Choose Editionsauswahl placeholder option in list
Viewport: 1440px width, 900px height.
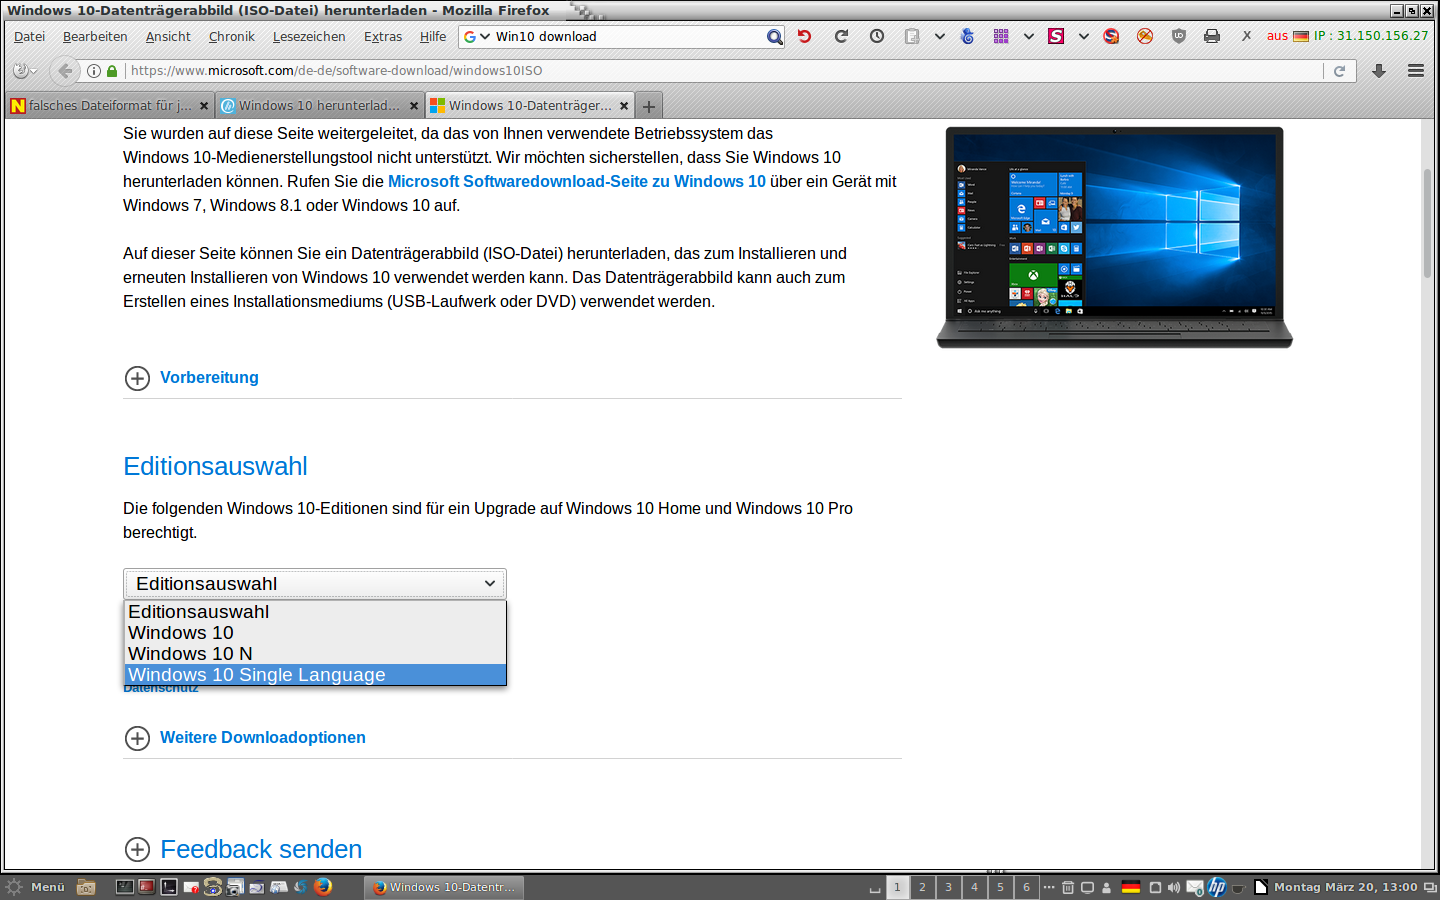point(315,612)
